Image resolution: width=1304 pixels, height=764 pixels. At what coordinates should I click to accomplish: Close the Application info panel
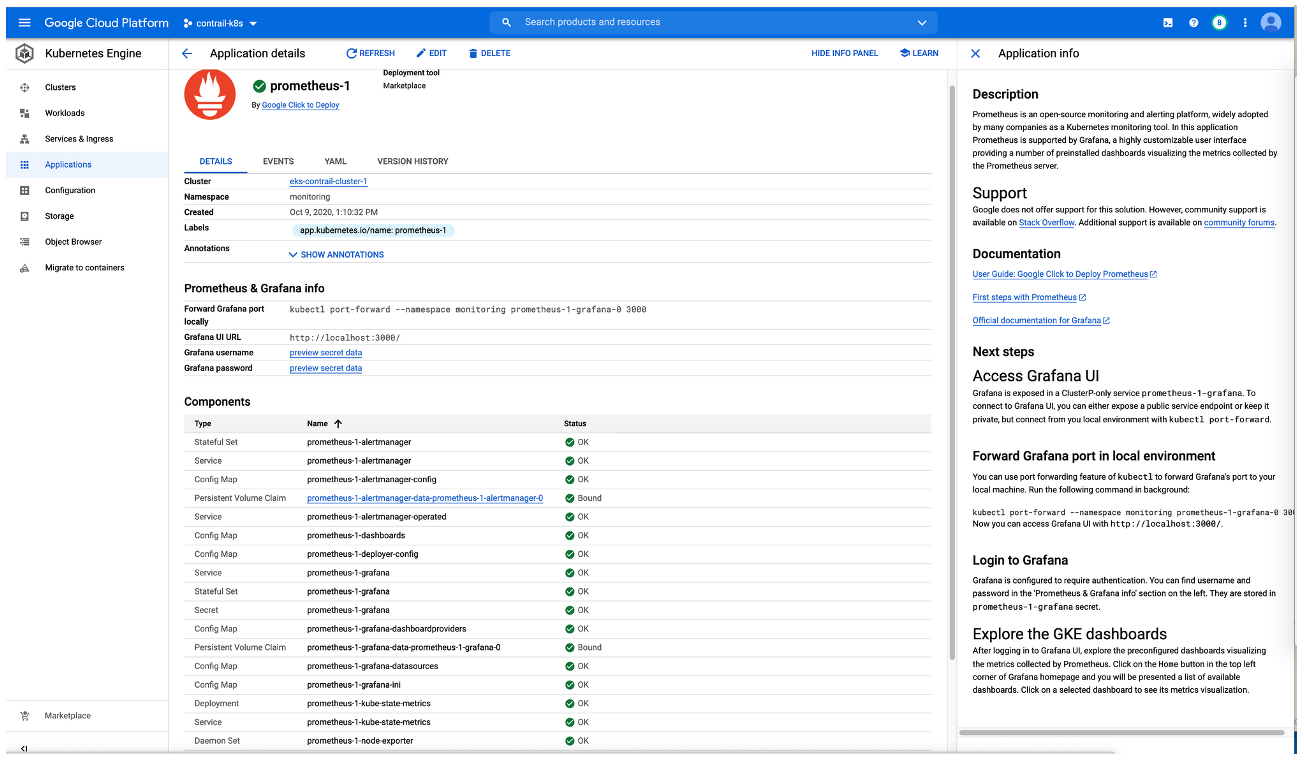(x=976, y=53)
